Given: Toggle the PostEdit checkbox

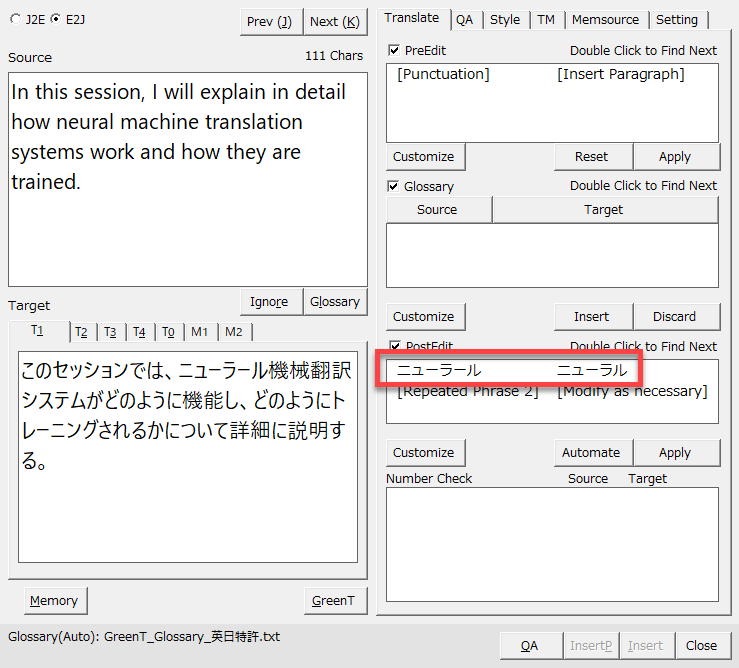Looking at the screenshot, I should tap(394, 346).
